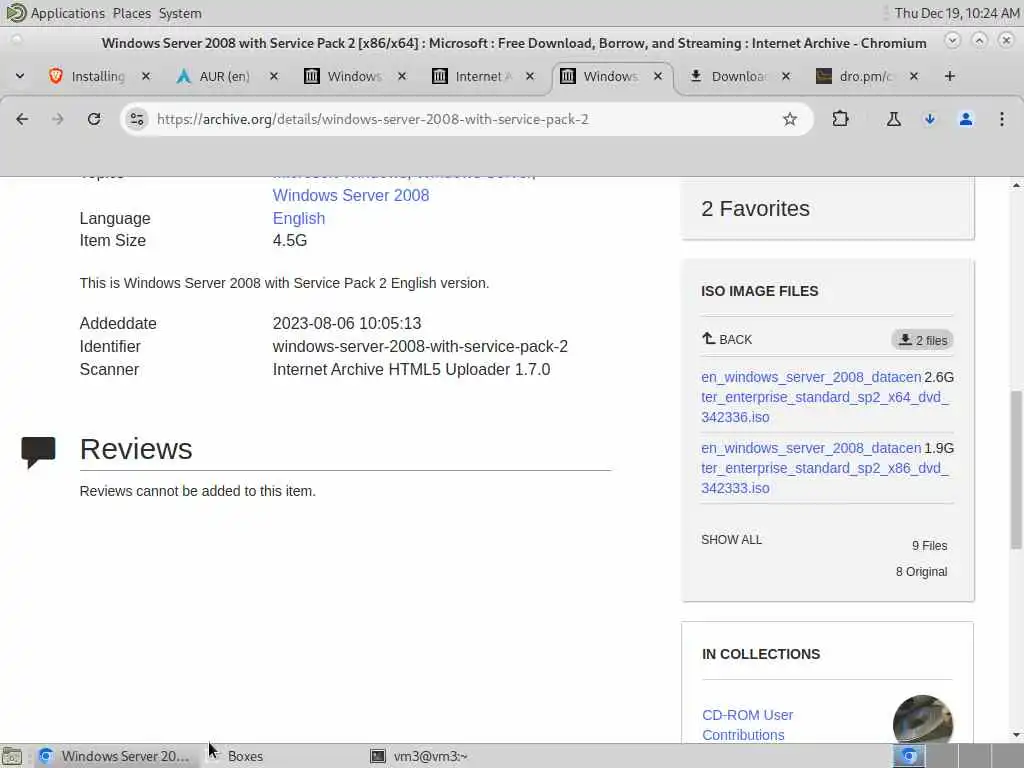Open a new tab with the plus button
The image size is (1024, 768).
(950, 76)
